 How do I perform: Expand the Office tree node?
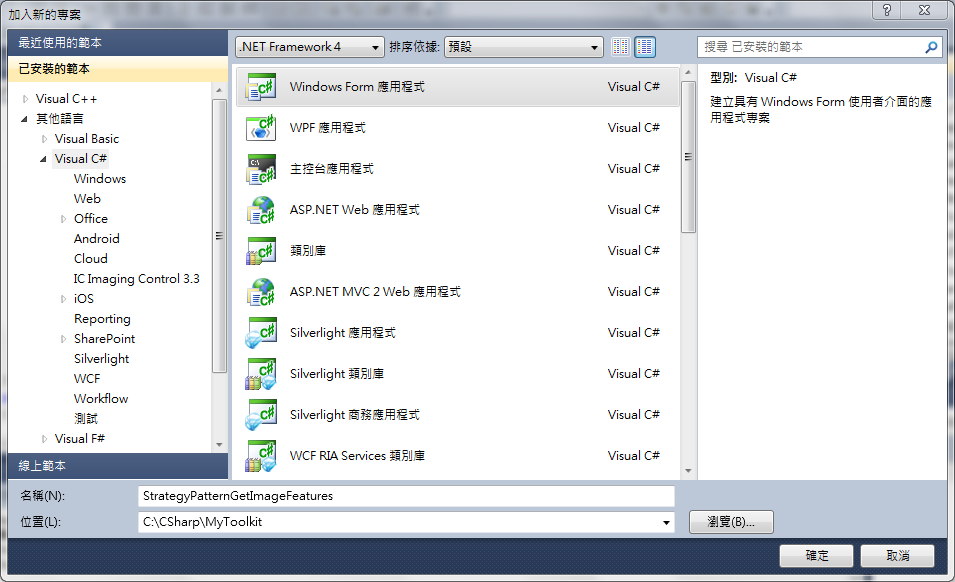(x=63, y=219)
